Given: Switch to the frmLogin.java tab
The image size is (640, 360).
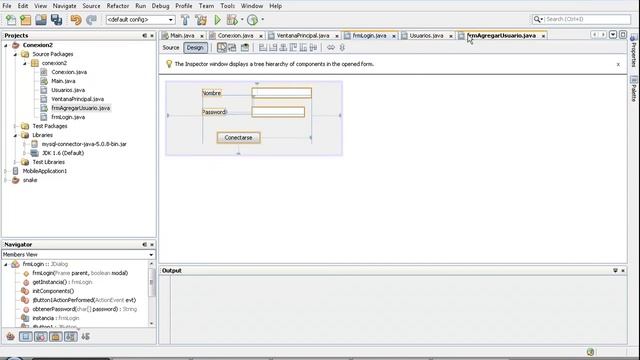Looking at the screenshot, I should tap(369, 36).
